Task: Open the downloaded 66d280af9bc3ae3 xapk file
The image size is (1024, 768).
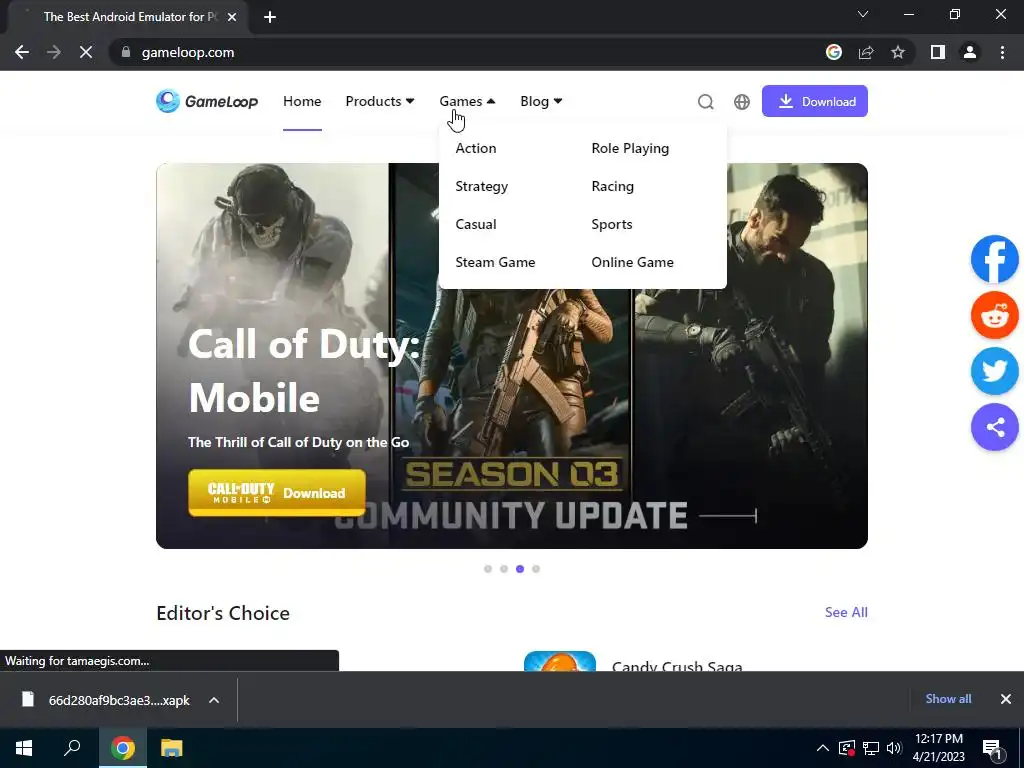Action: (x=106, y=700)
